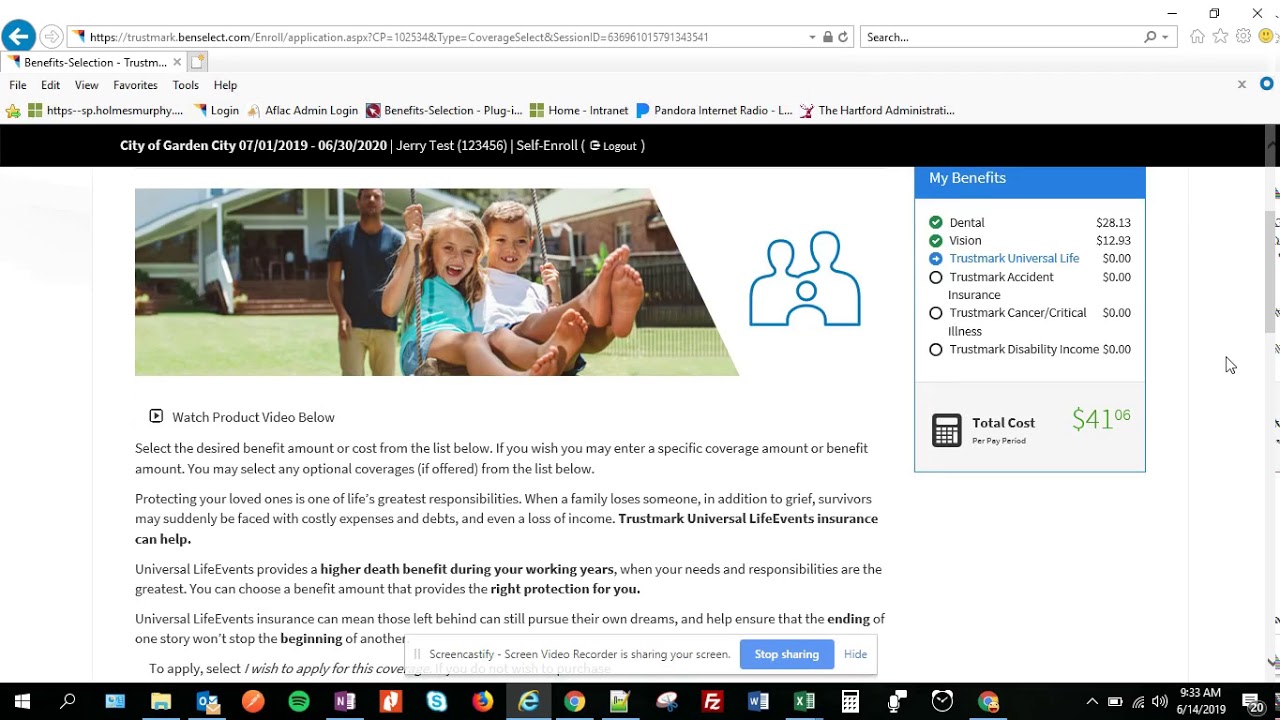Click the Total Cost calculator icon
The height and width of the screenshot is (720, 1280).
[x=946, y=430]
